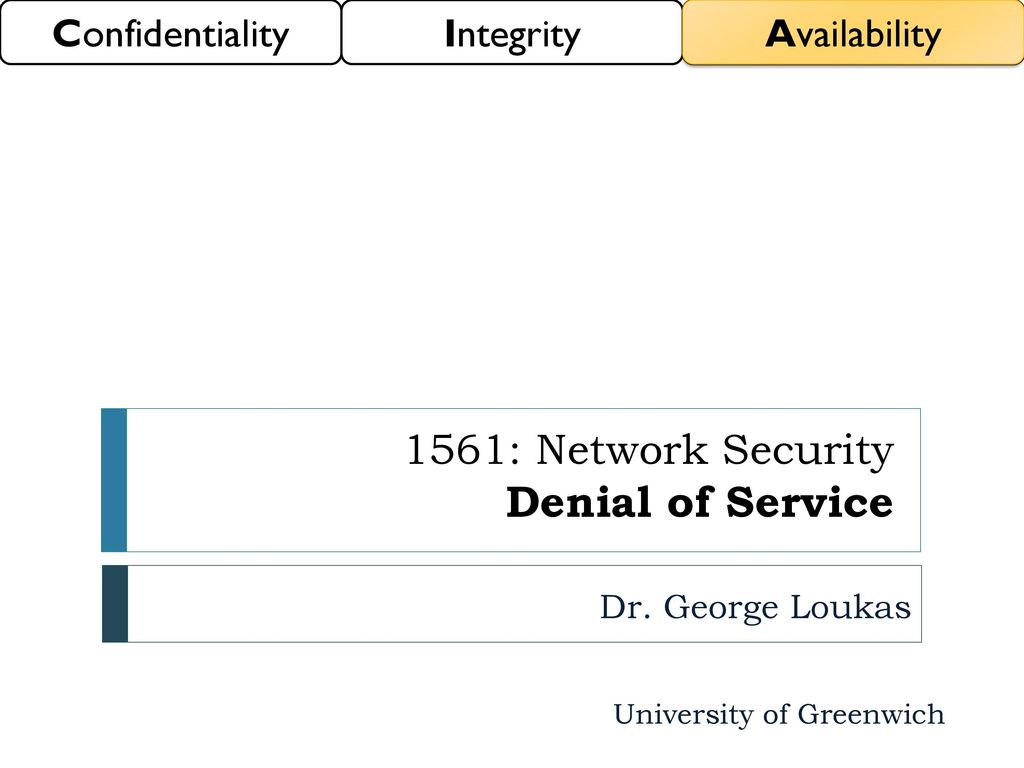Click the bold letter C in Confidentiality
1024x768 pixels.
[66, 34]
